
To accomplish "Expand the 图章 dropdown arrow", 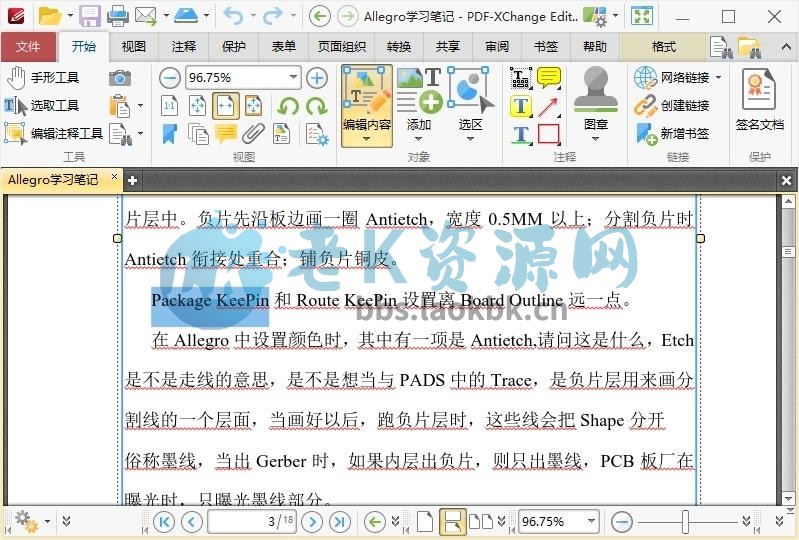I will pos(595,139).
